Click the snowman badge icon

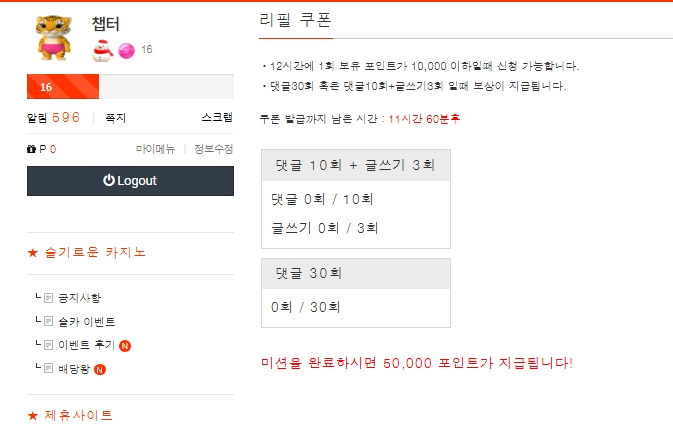(101, 50)
